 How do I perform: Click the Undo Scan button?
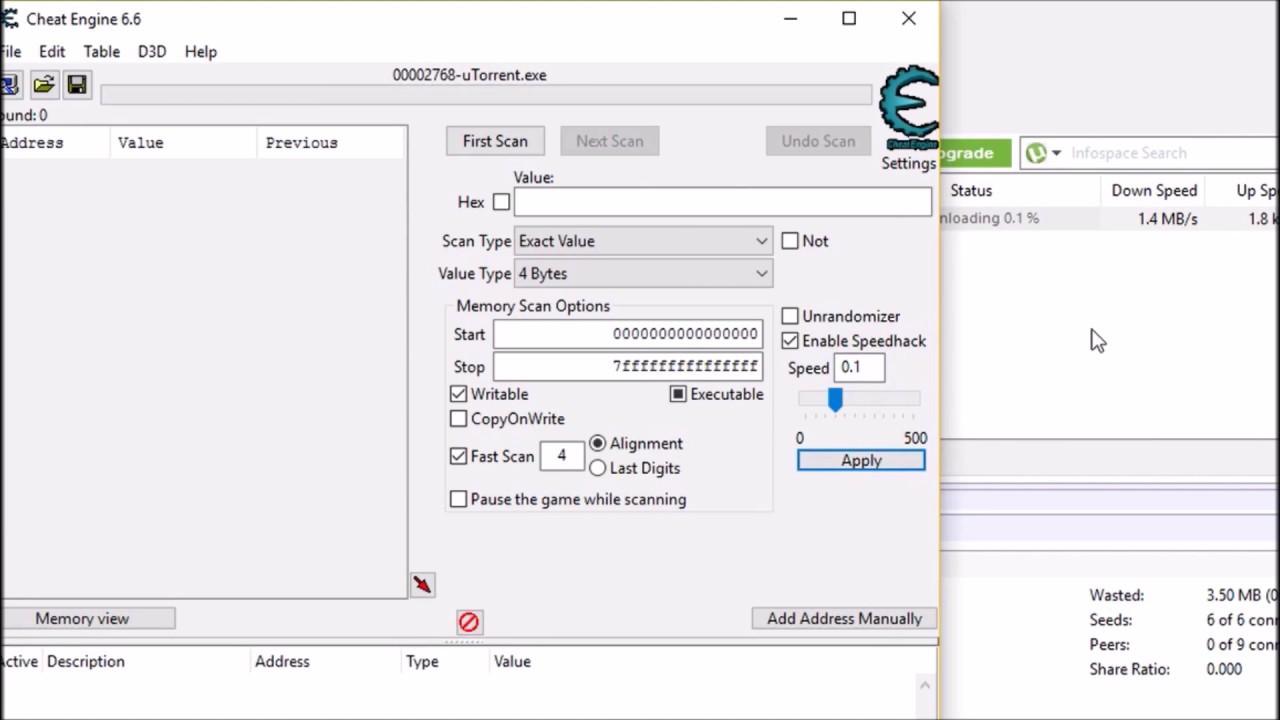click(x=818, y=141)
